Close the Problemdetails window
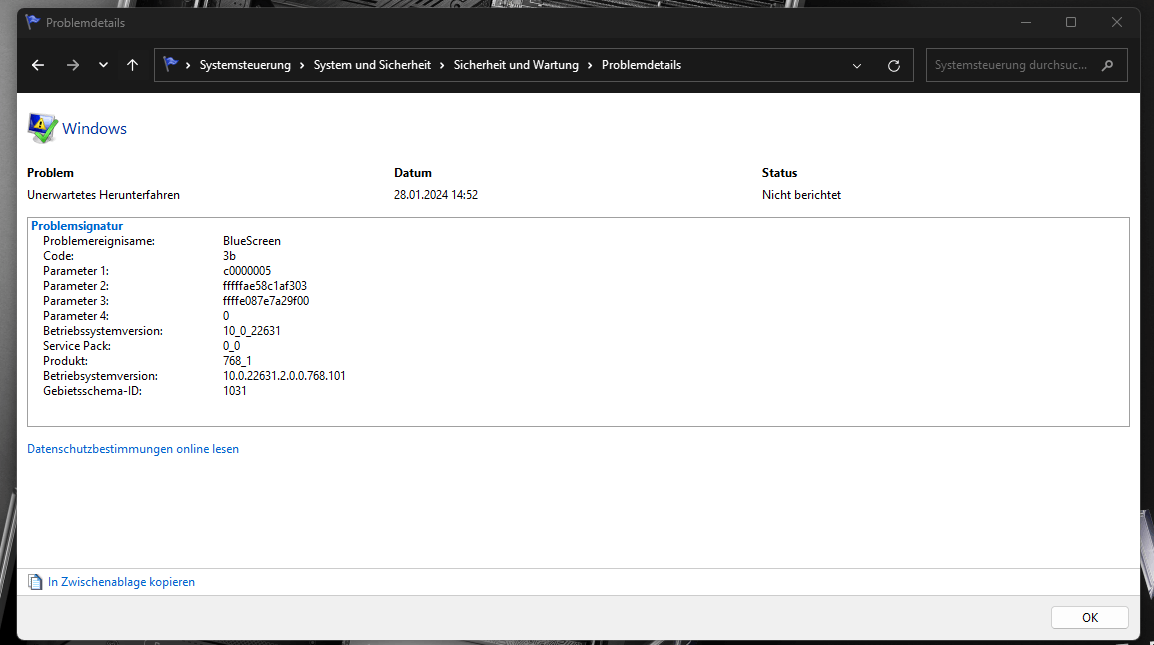The width and height of the screenshot is (1154, 645). tap(1116, 23)
